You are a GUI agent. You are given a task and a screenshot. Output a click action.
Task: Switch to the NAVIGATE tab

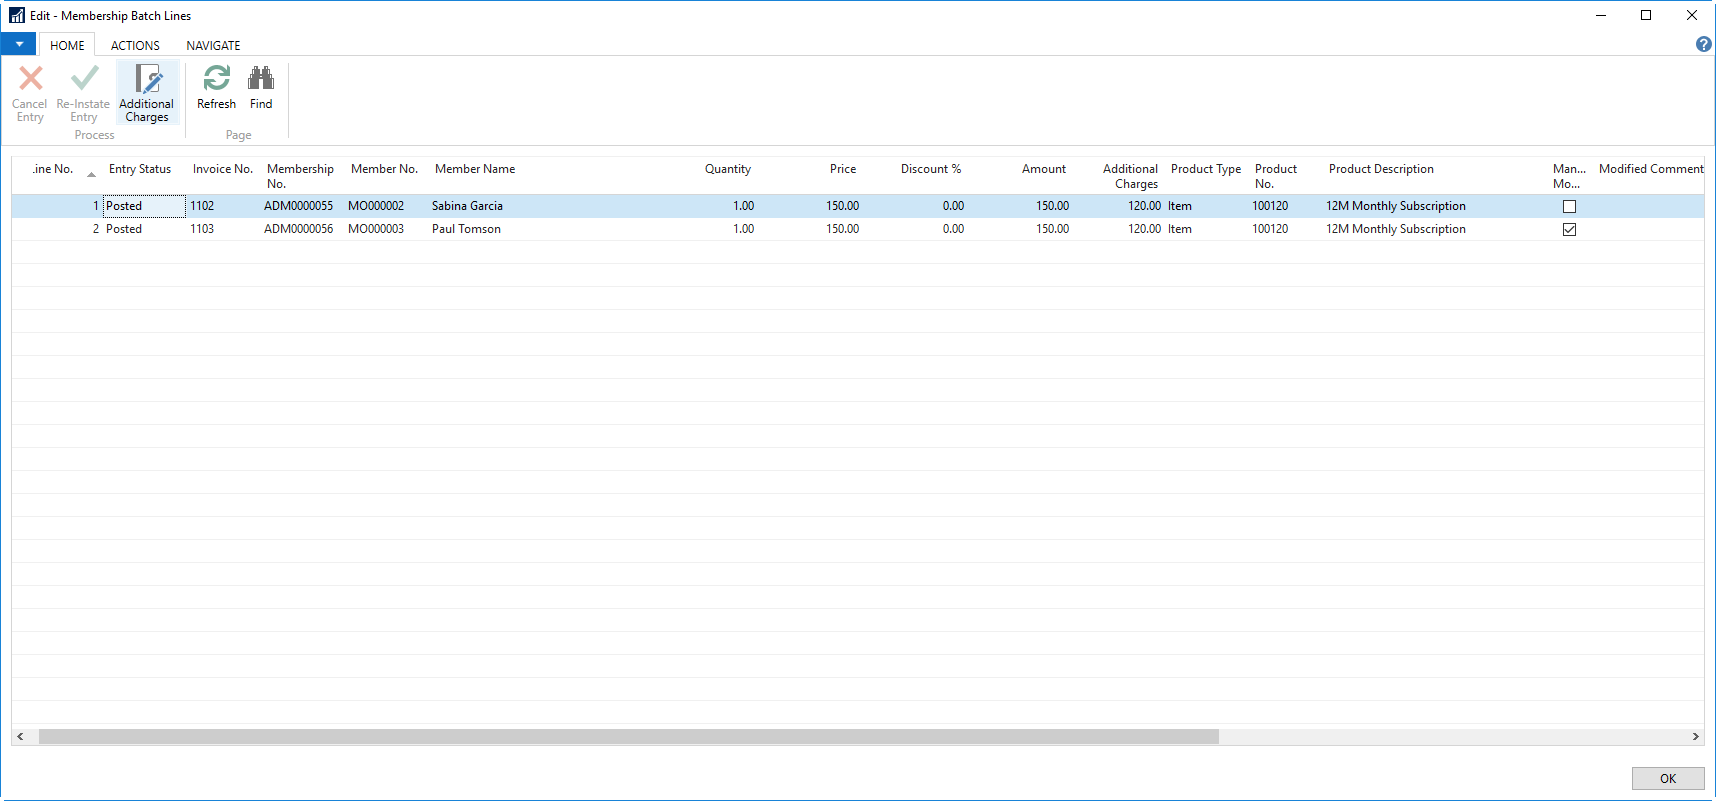tap(213, 45)
